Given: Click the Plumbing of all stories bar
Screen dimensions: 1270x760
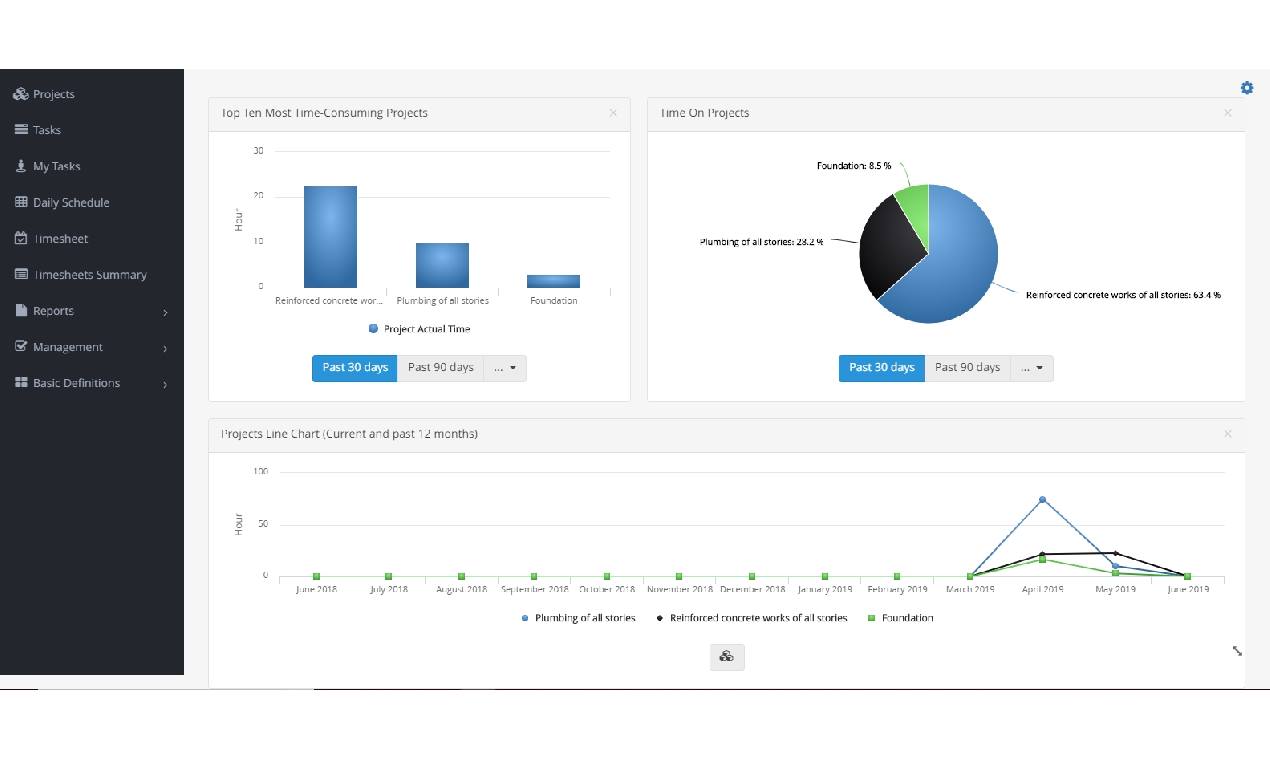Looking at the screenshot, I should (442, 265).
